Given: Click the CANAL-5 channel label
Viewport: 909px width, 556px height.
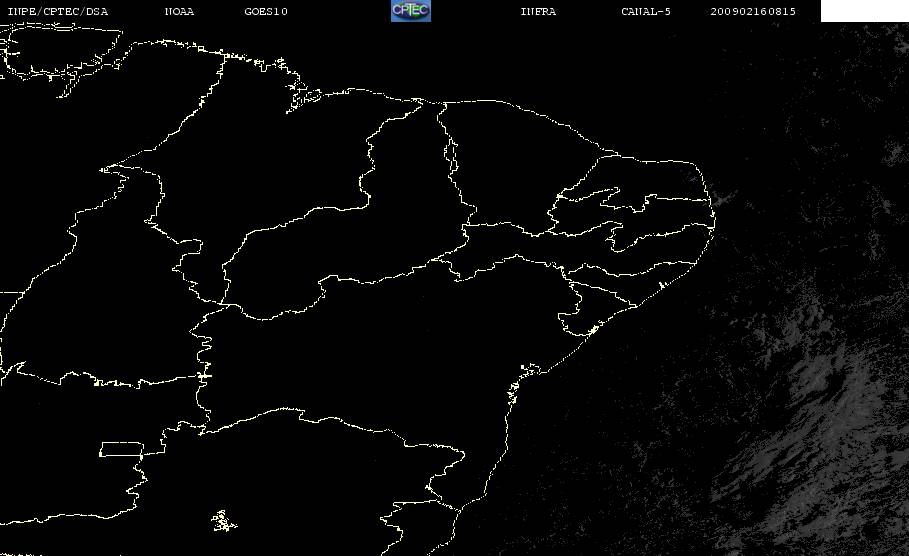Looking at the screenshot, I should (x=646, y=11).
